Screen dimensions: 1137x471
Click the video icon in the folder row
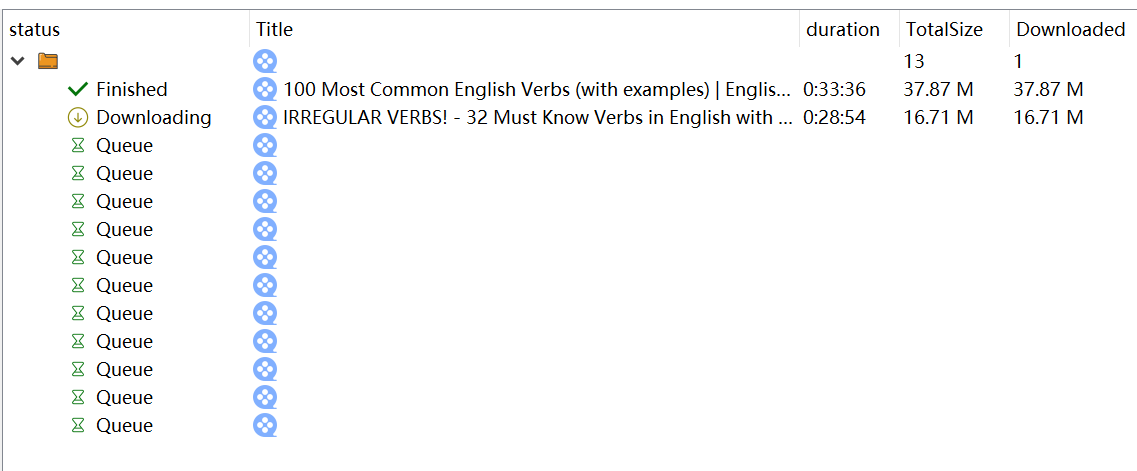[x=265, y=62]
